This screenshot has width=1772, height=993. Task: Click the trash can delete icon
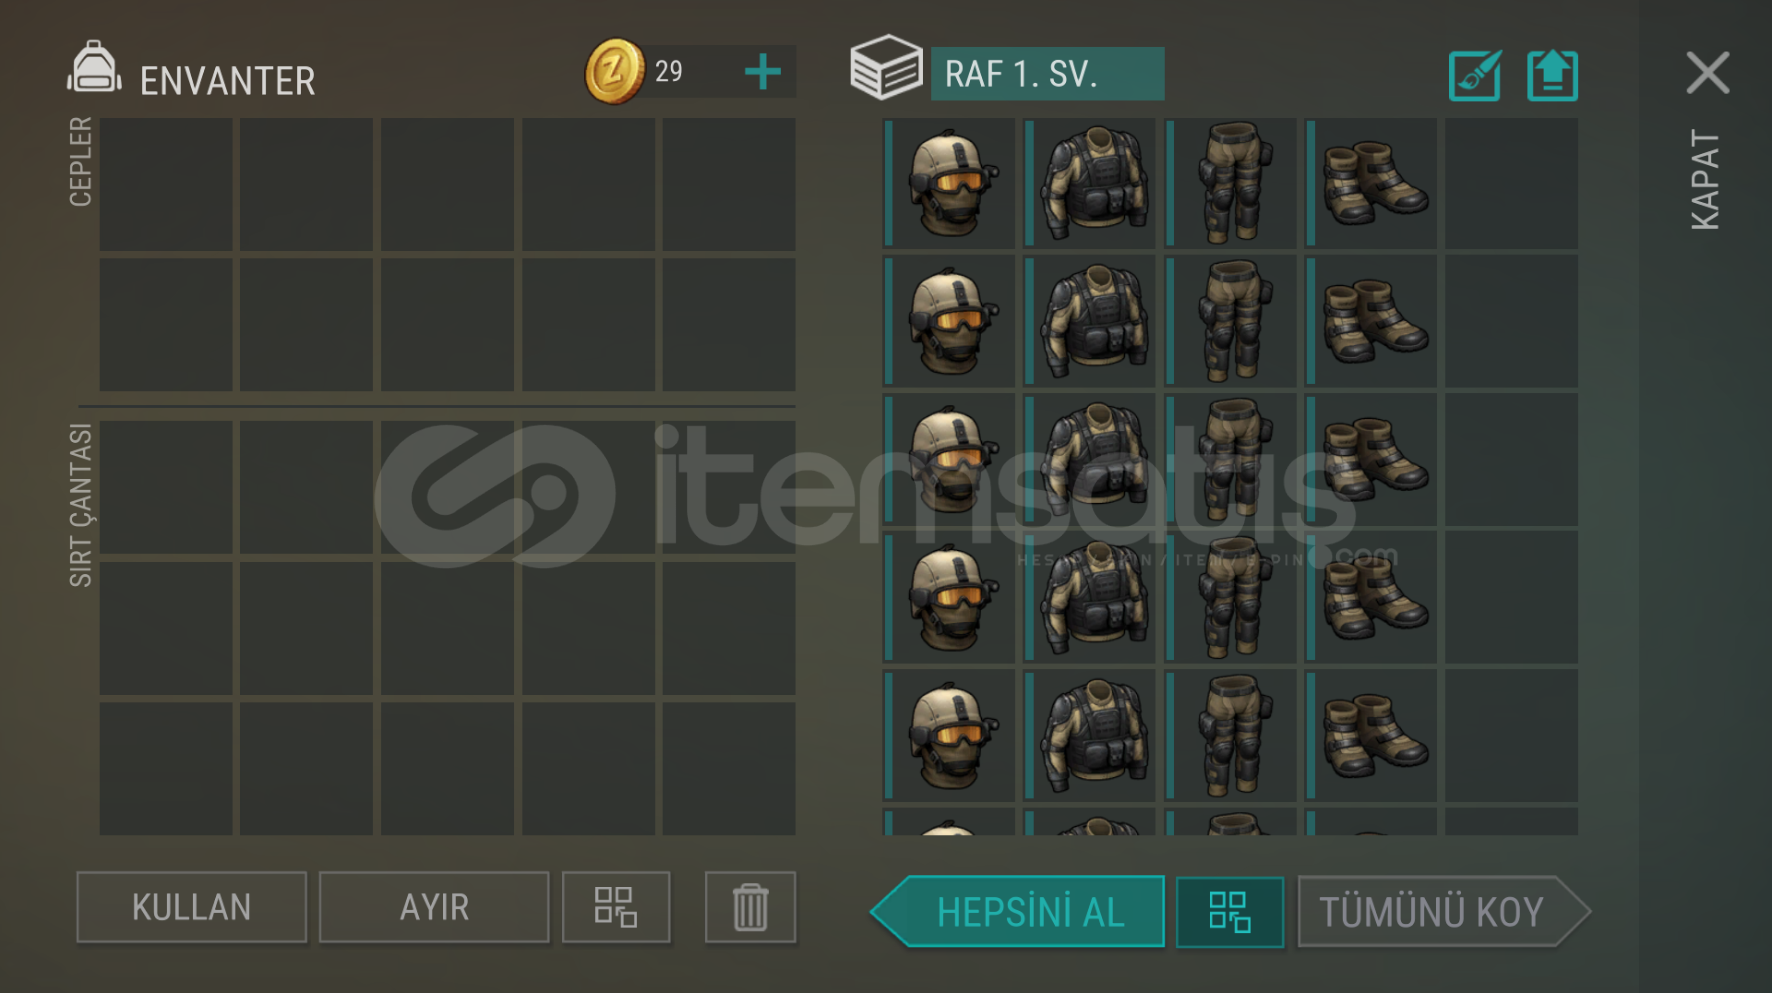750,907
